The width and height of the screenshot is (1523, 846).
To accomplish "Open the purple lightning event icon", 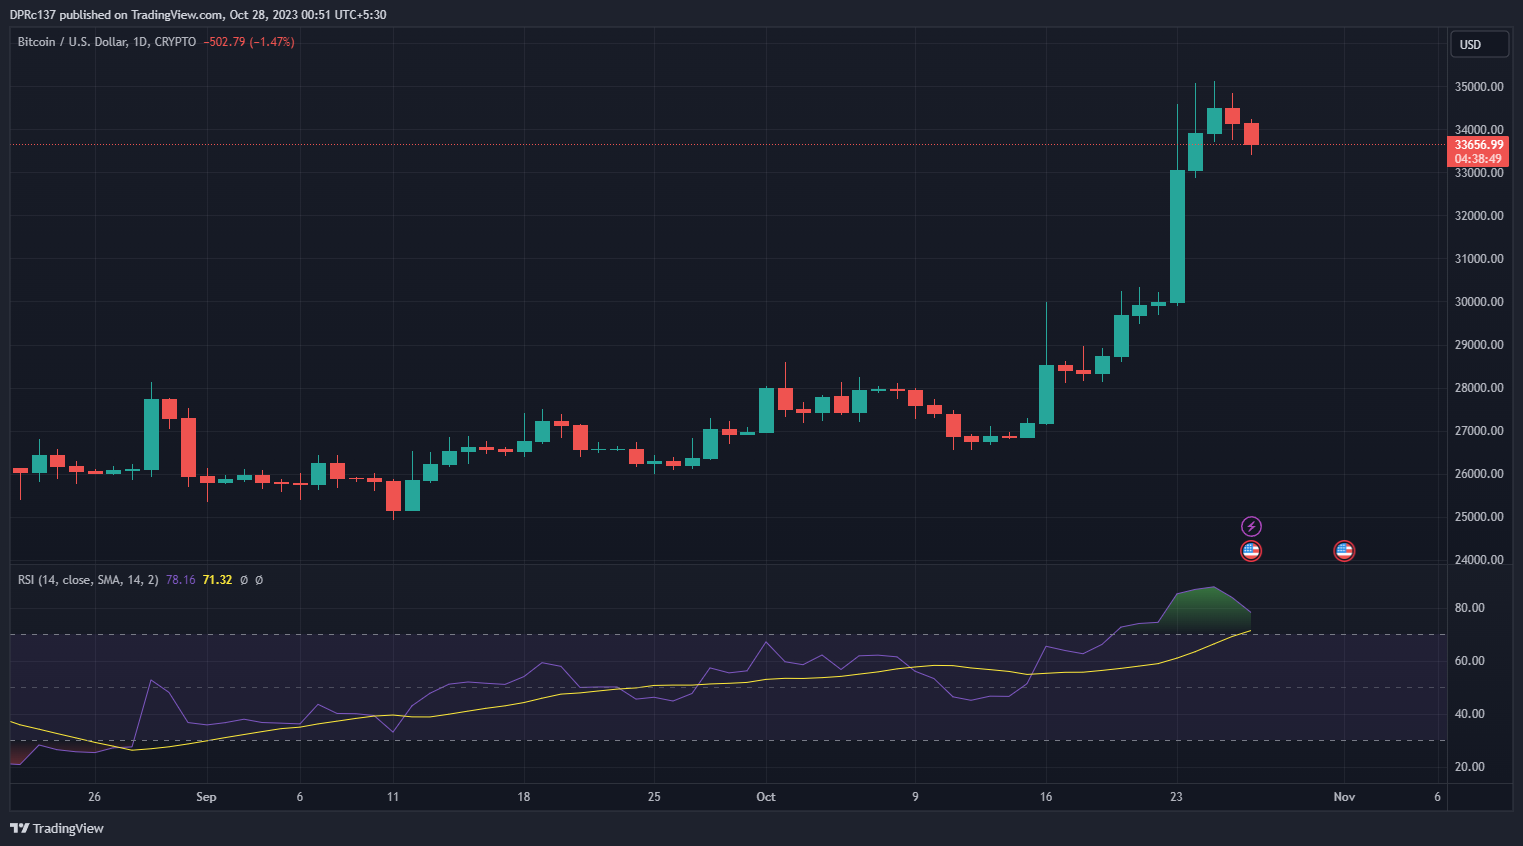I will (x=1251, y=526).
